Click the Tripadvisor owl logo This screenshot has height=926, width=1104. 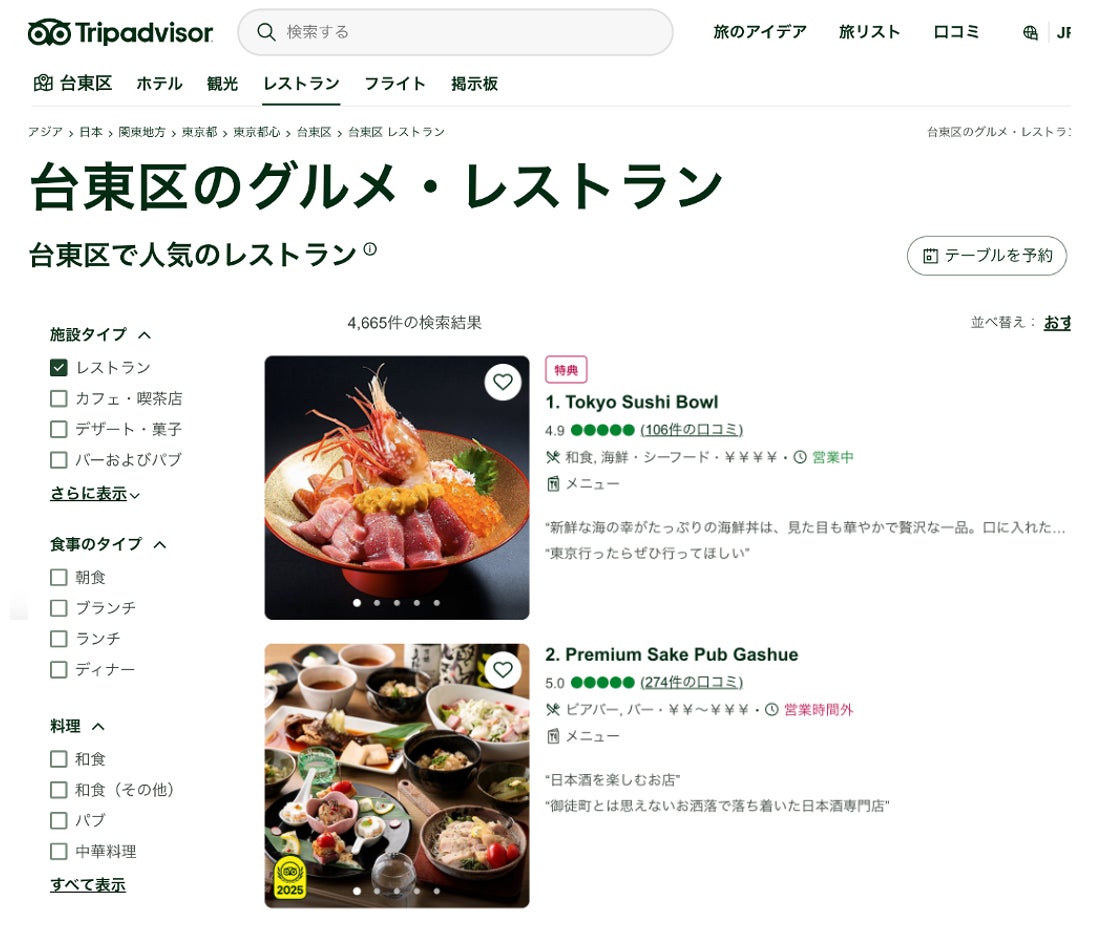(x=49, y=32)
